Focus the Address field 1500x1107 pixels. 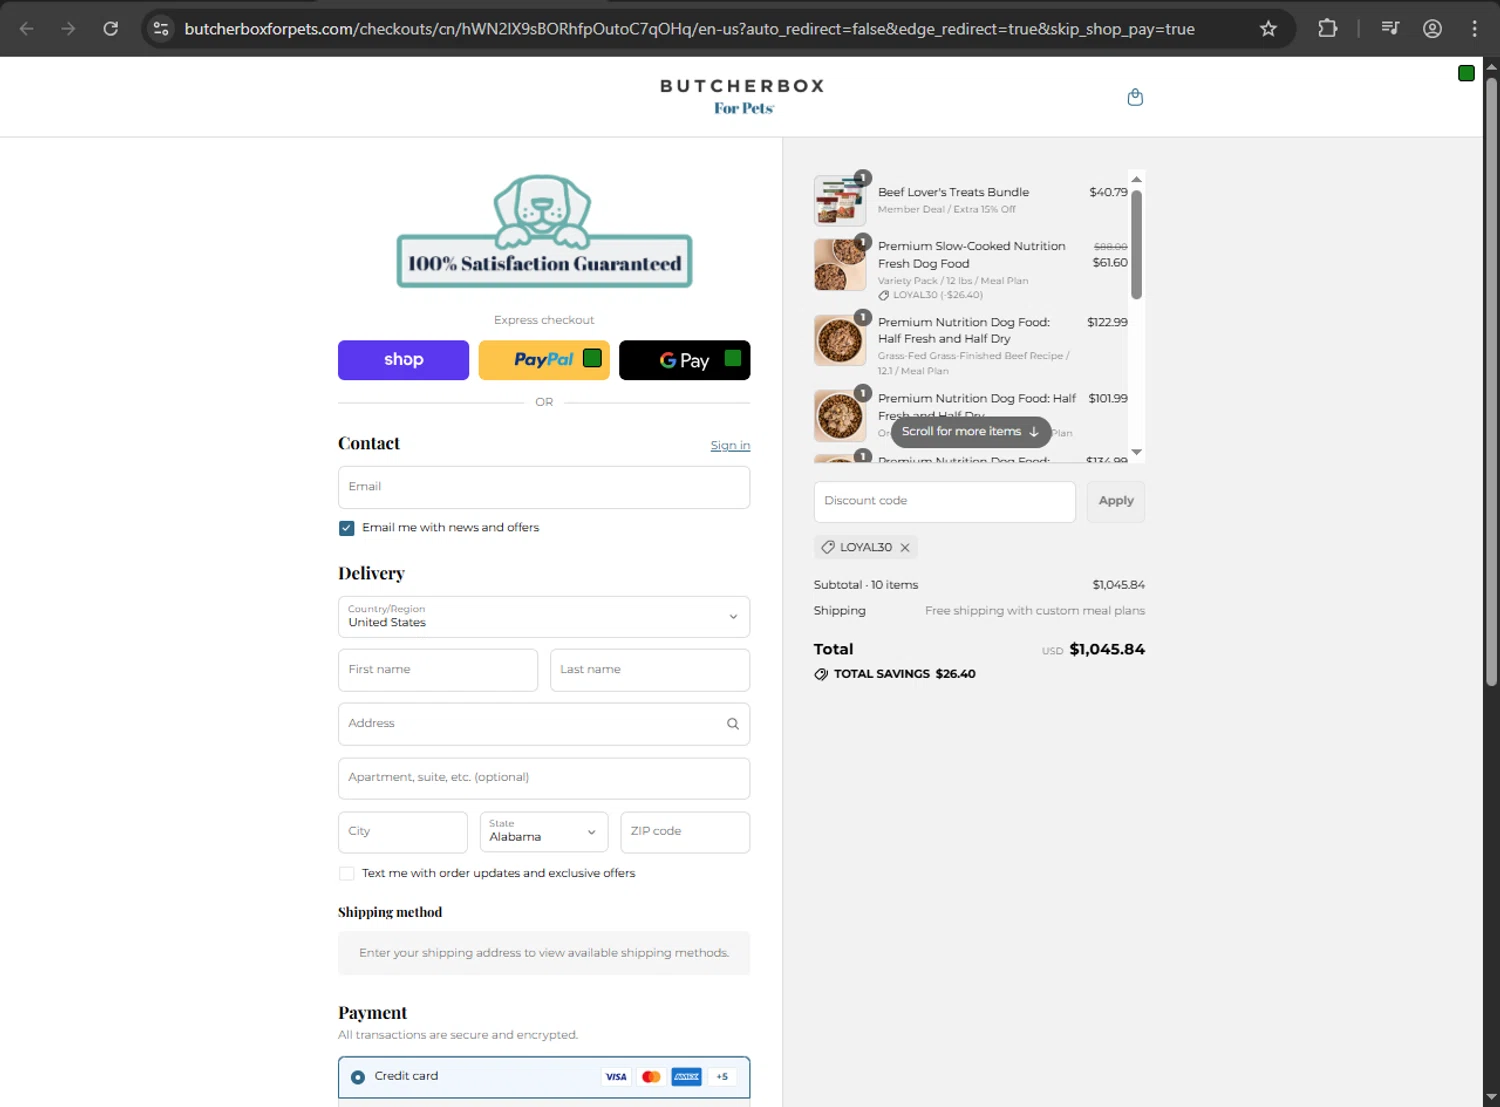click(544, 724)
